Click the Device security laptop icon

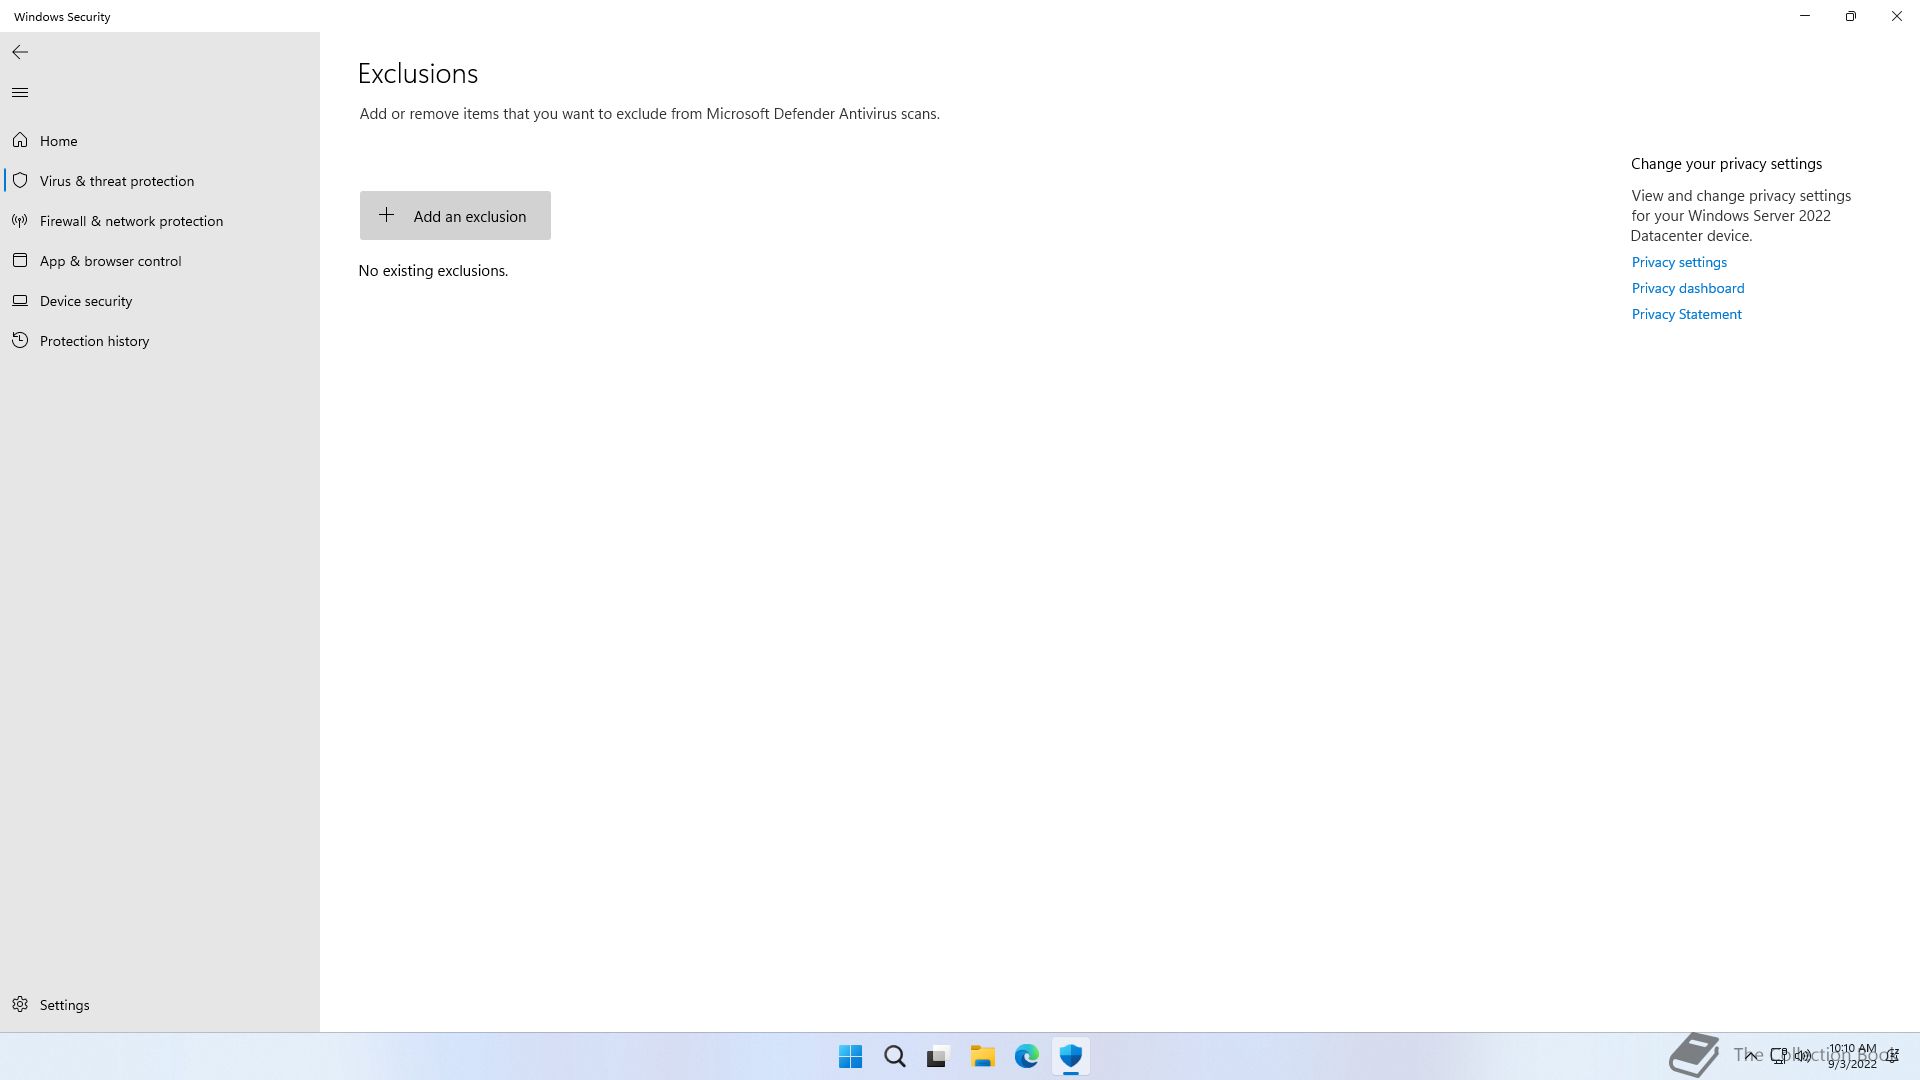20,301
